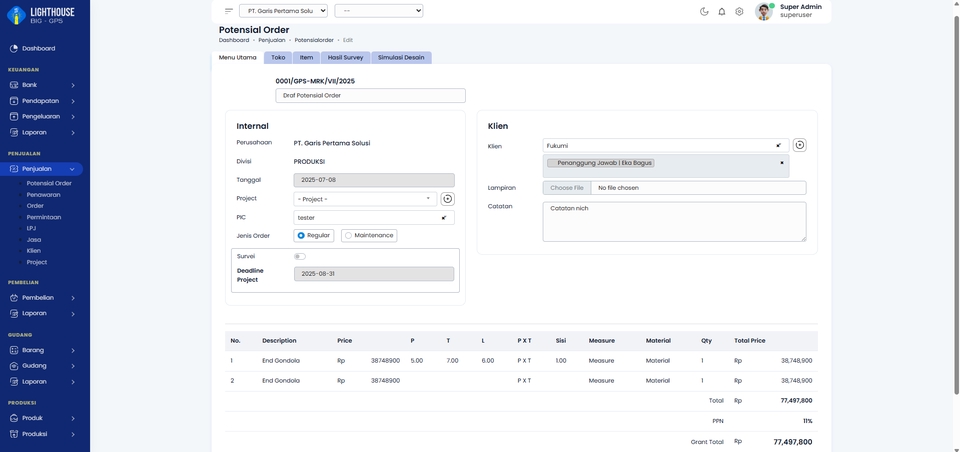Click Choose File for Lampiran
The width and height of the screenshot is (960, 452).
pos(567,188)
